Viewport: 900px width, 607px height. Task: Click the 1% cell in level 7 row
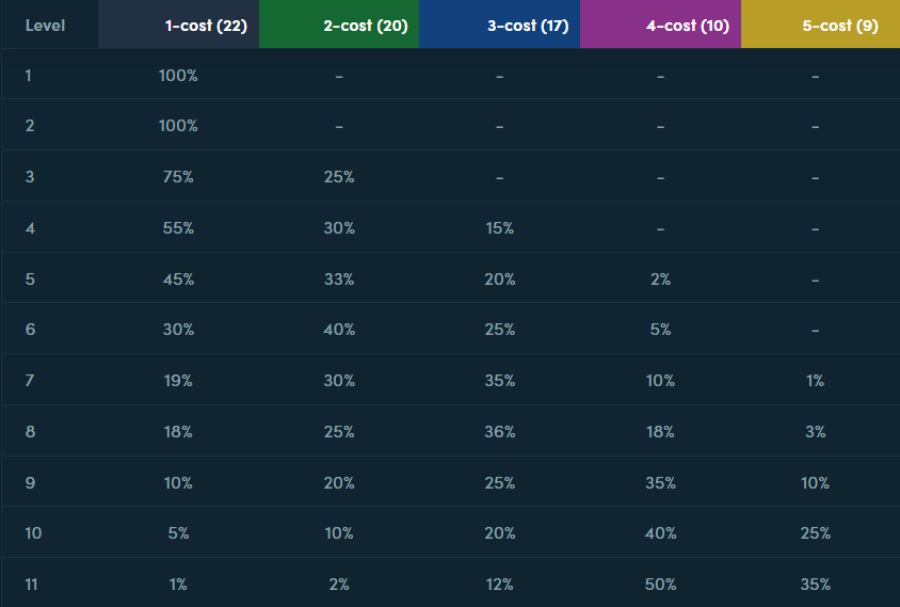815,380
